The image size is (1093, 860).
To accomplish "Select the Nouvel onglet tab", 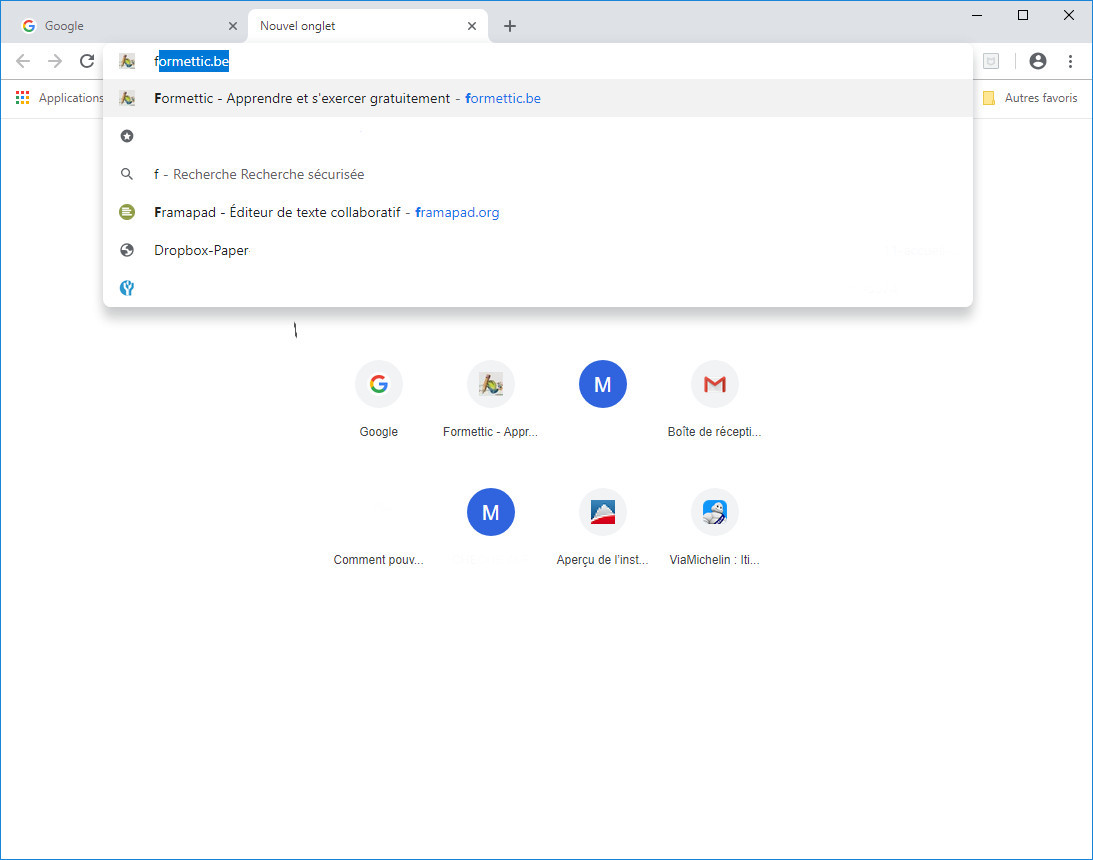I will pos(367,26).
